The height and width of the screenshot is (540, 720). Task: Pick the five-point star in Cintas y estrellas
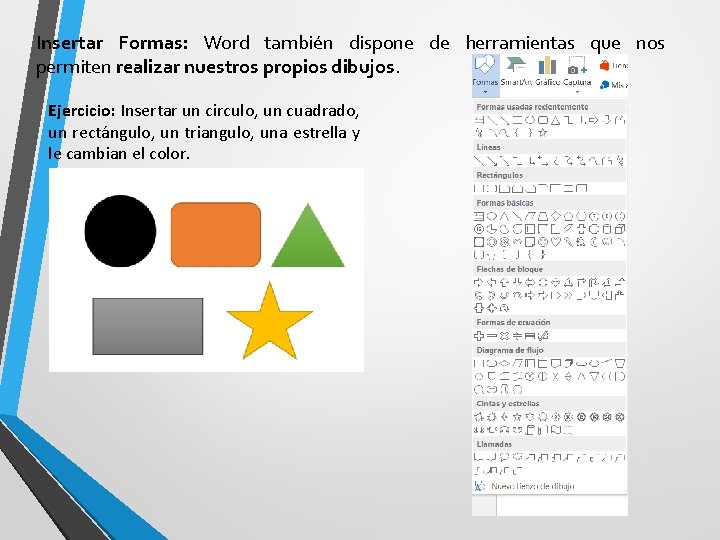(518, 417)
